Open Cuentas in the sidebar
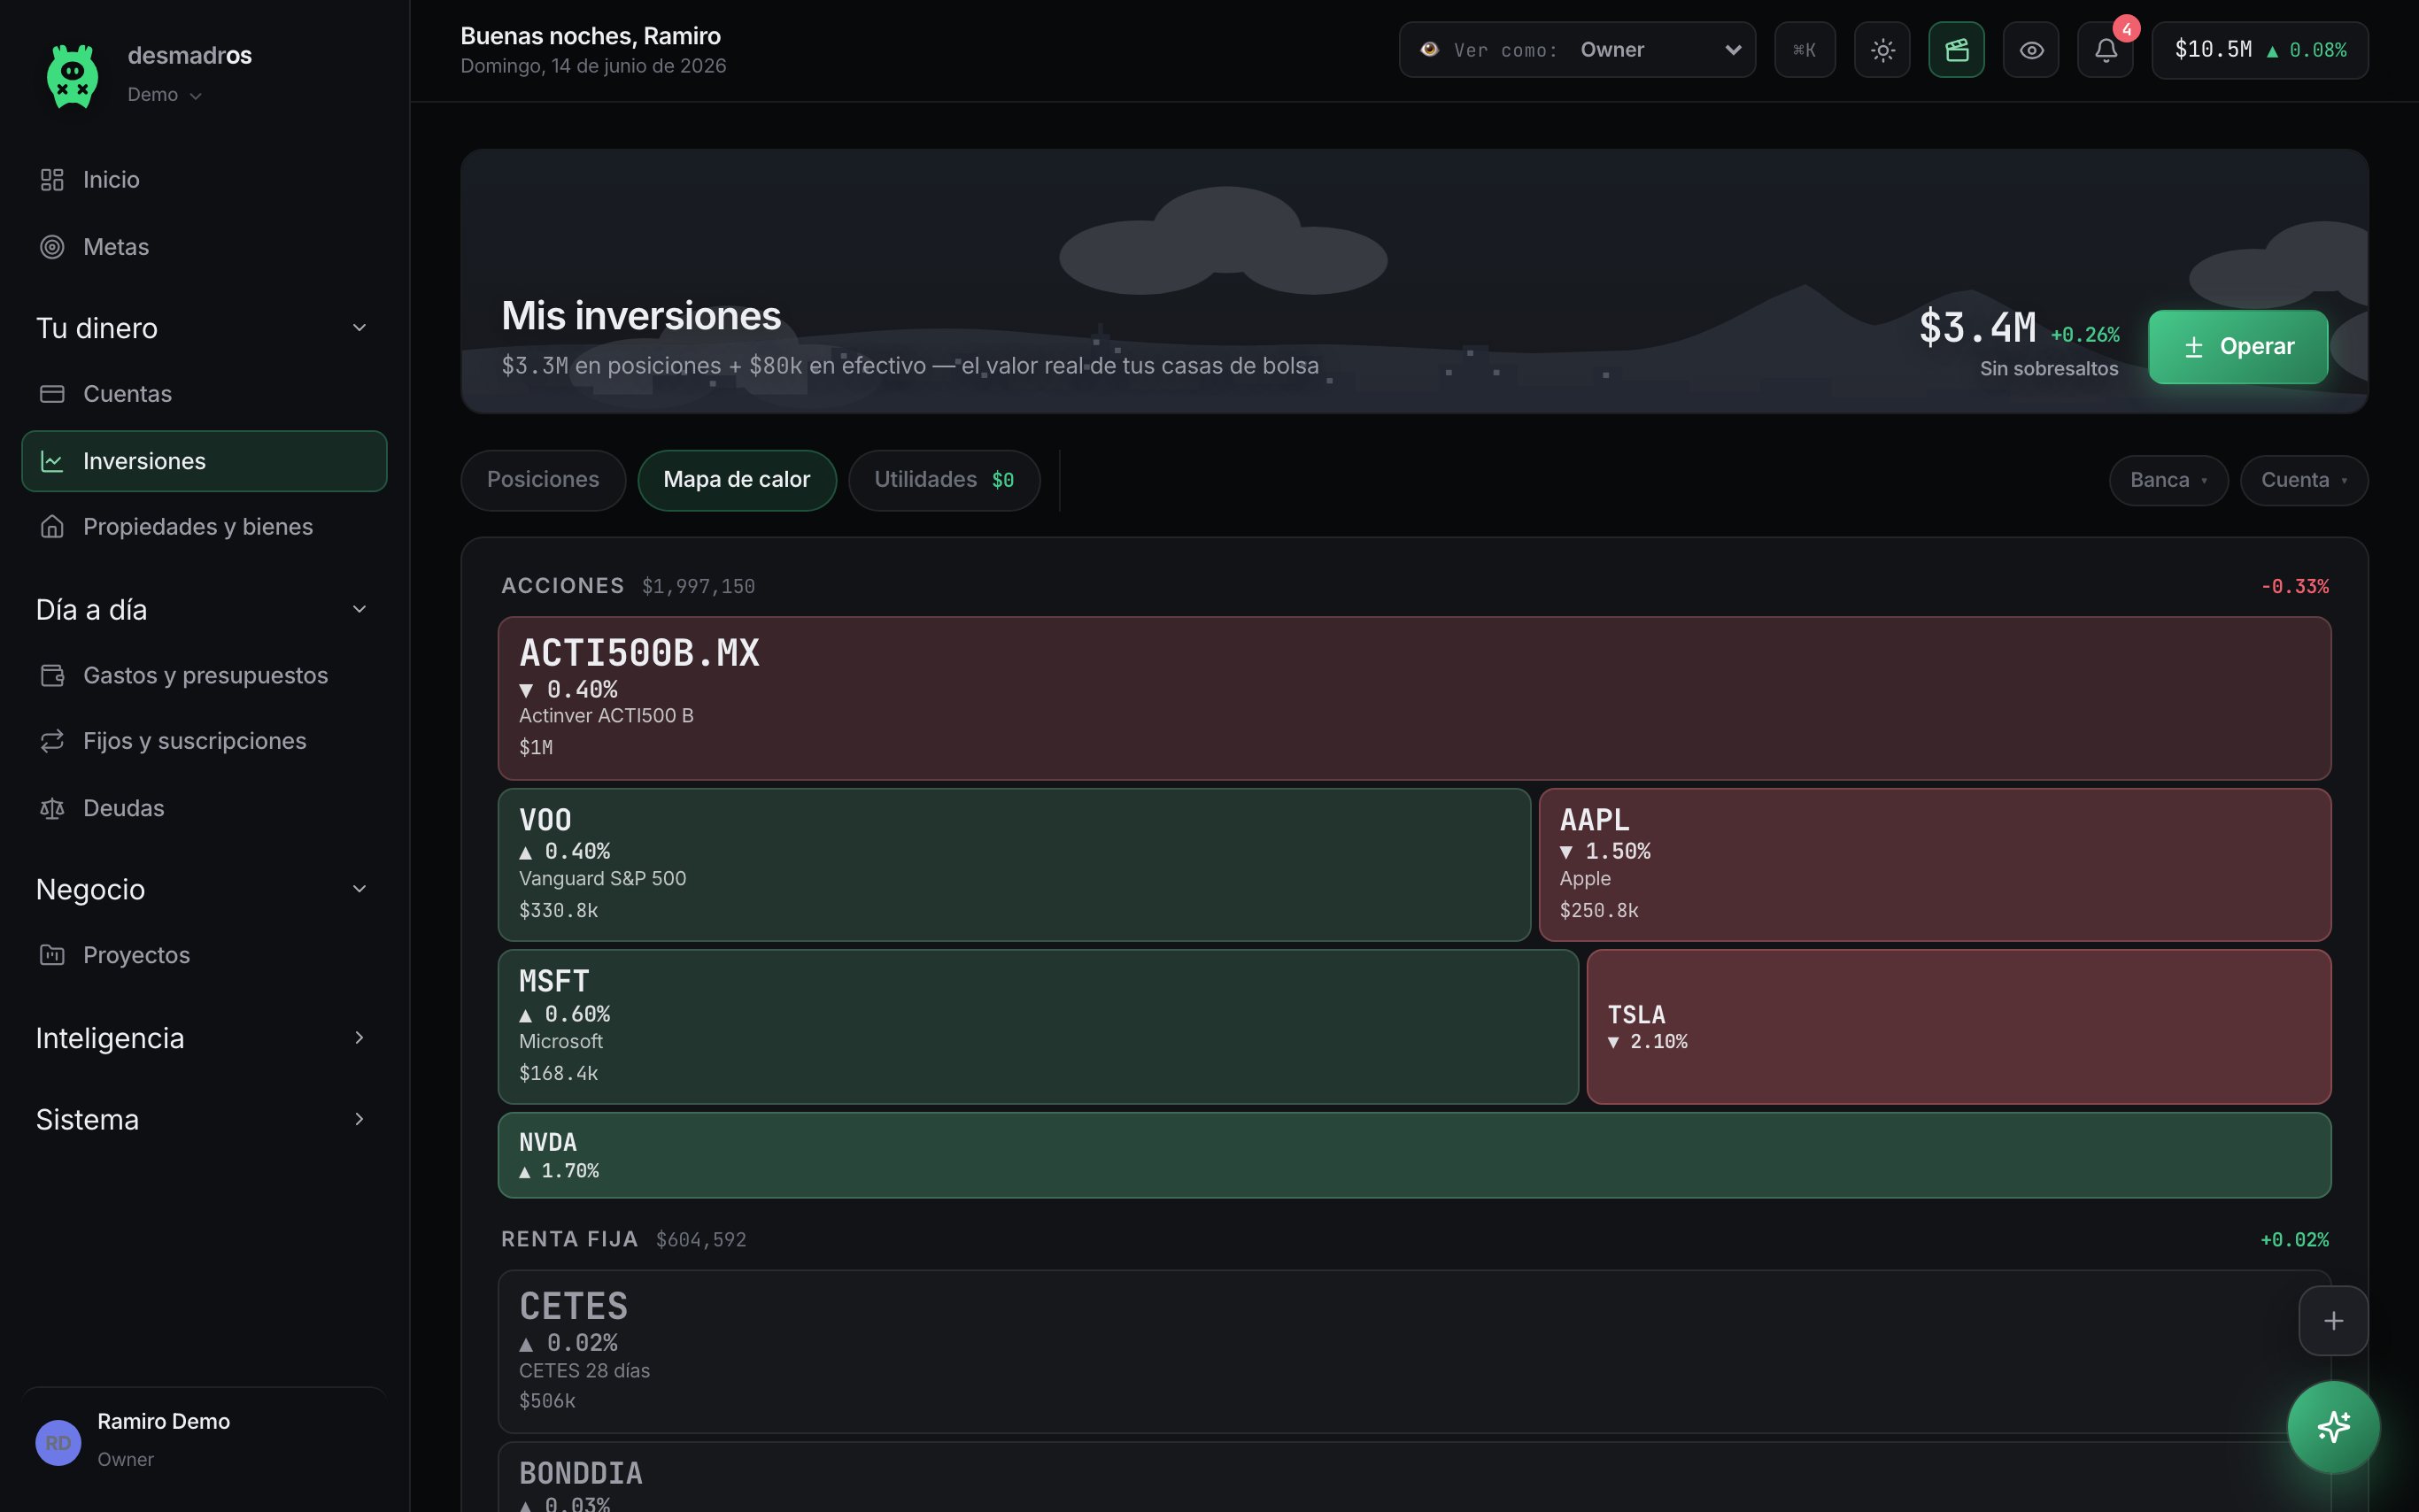2419x1512 pixels. pos(204,394)
